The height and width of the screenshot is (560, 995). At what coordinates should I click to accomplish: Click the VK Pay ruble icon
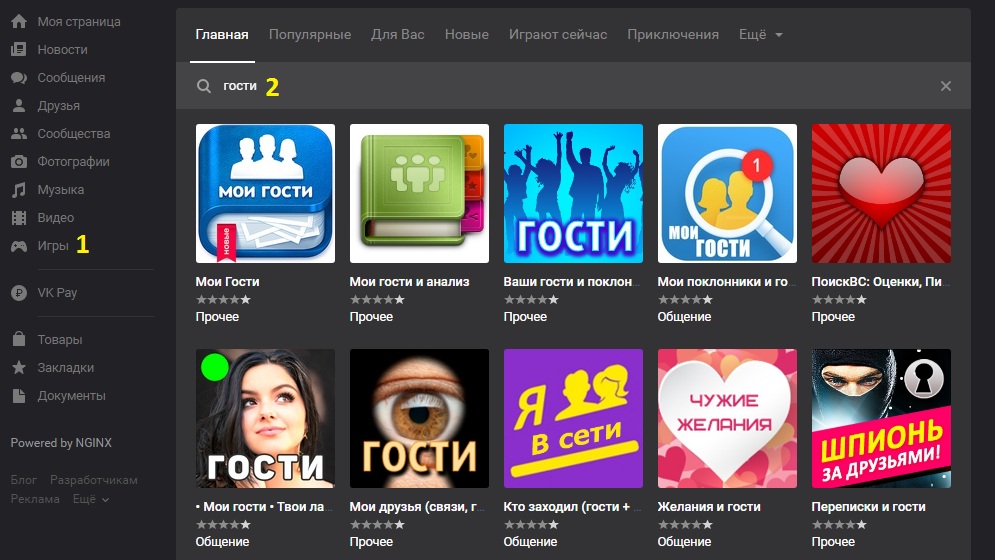pos(19,293)
